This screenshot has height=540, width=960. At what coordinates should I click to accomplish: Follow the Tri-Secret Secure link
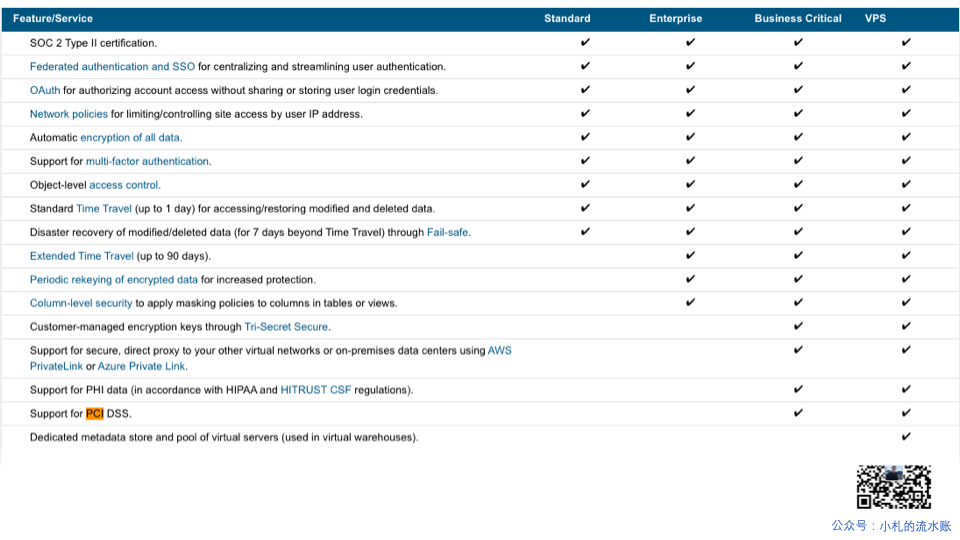coord(287,327)
